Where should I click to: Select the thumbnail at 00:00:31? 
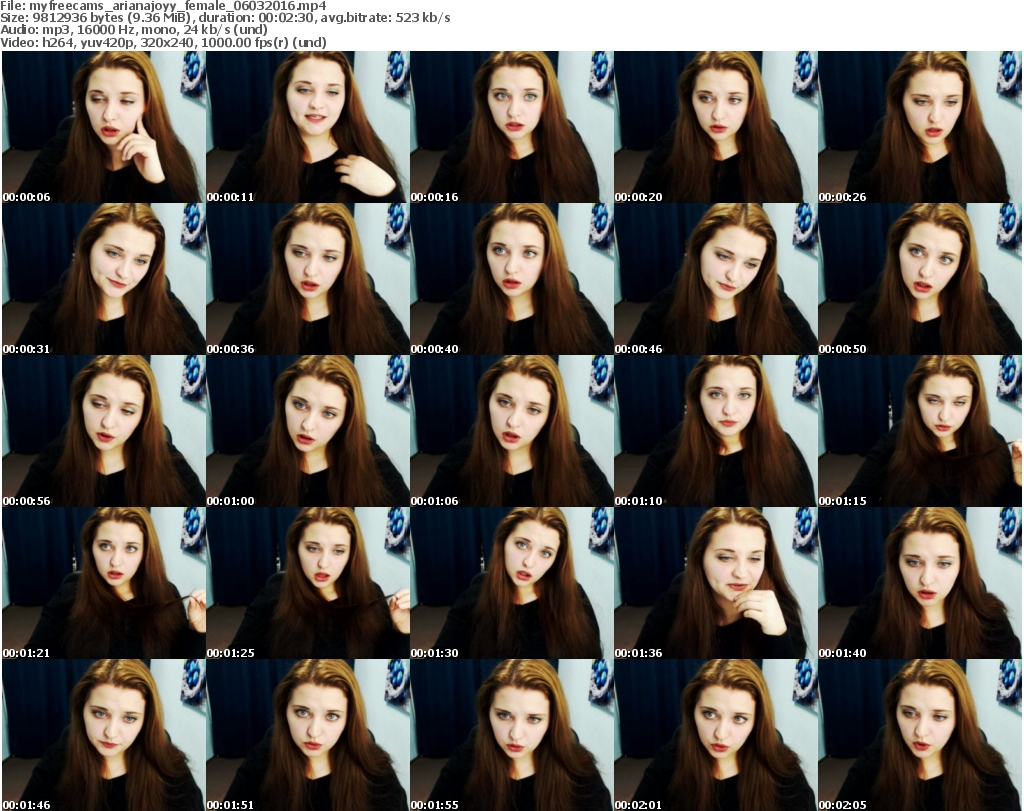click(103, 279)
